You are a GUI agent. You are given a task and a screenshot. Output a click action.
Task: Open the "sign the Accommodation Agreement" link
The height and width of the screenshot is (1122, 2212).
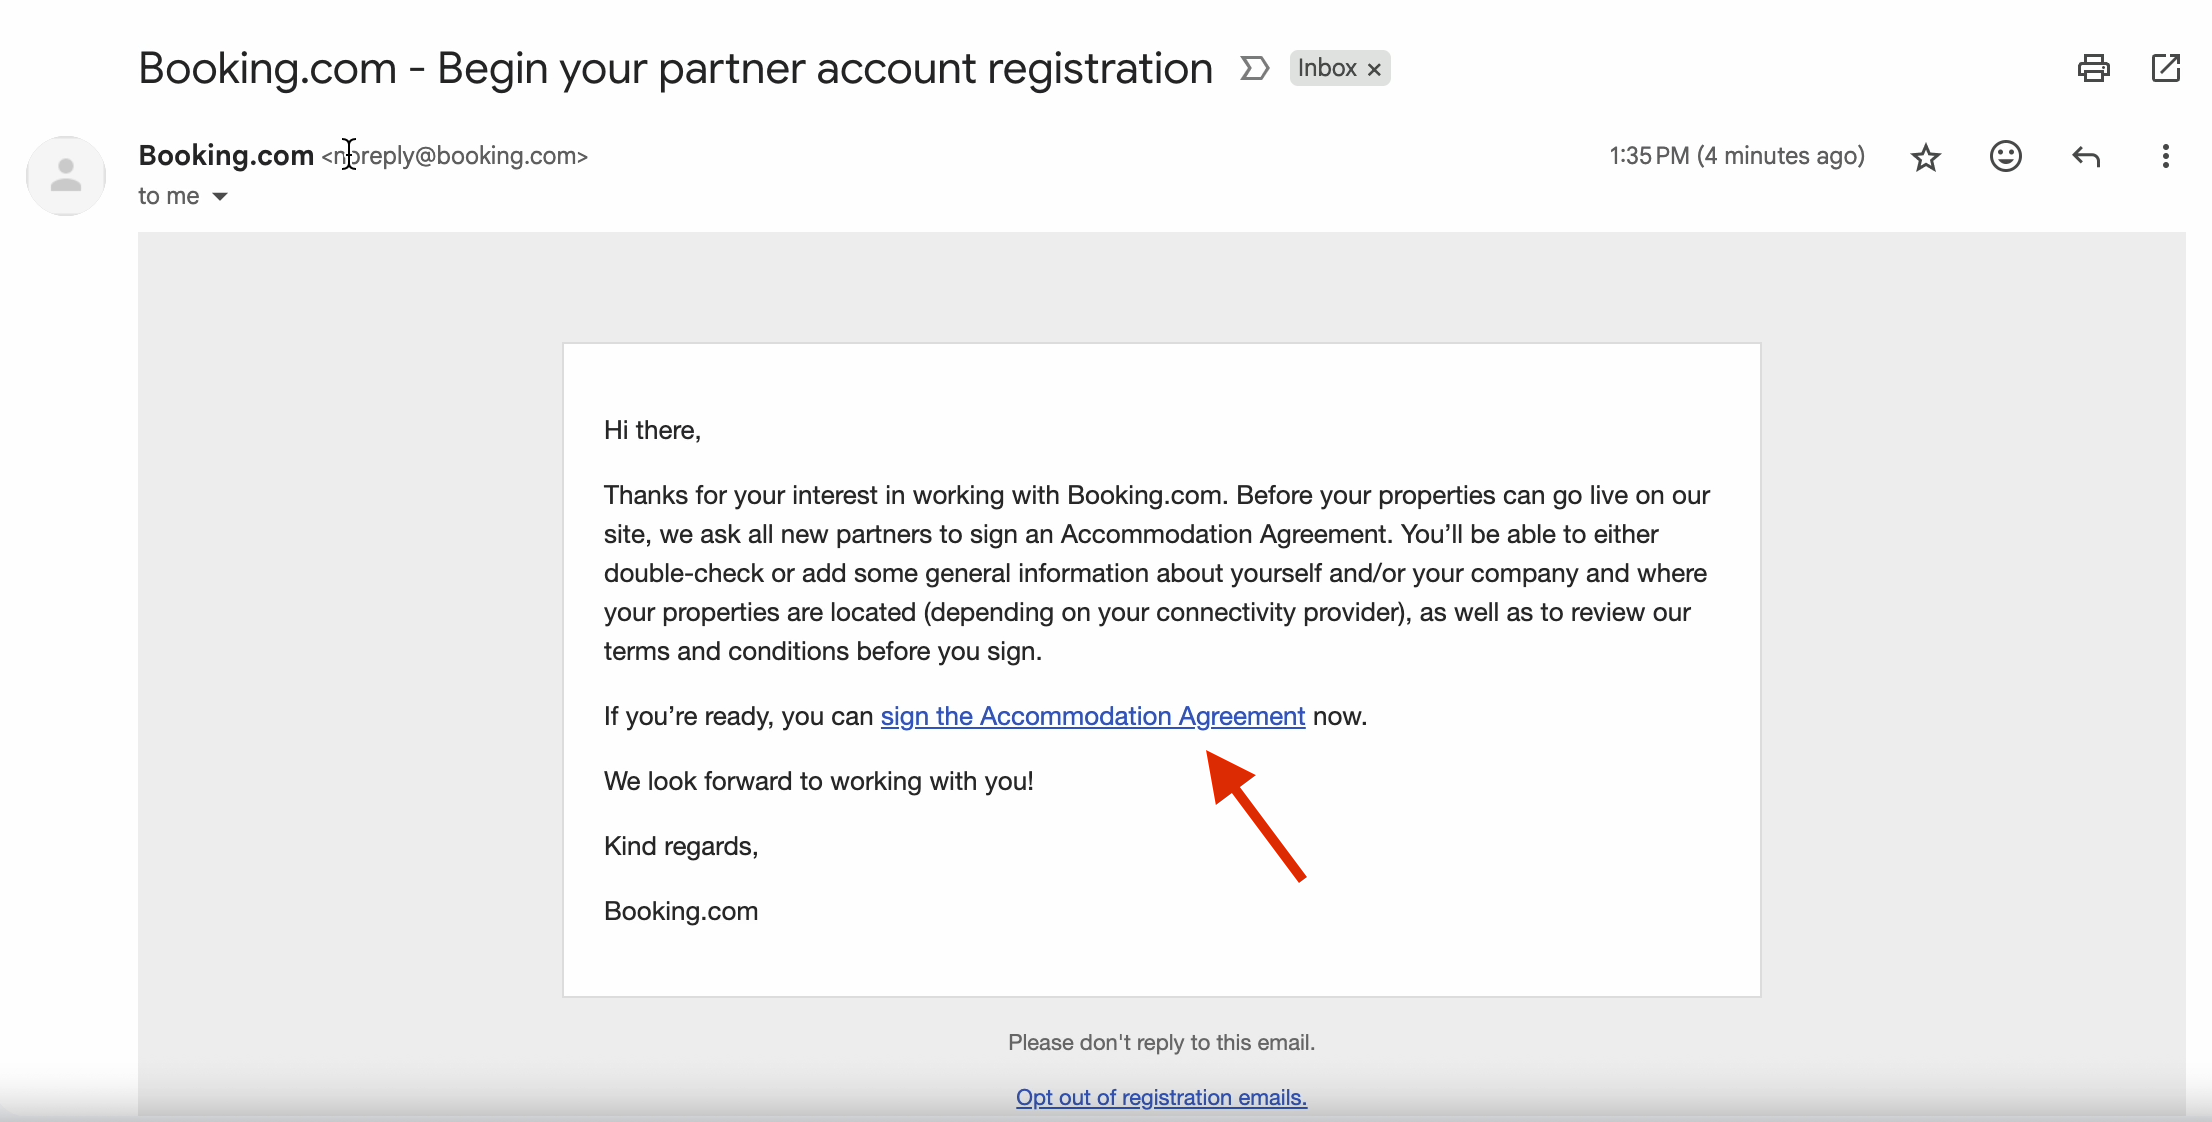click(1092, 716)
